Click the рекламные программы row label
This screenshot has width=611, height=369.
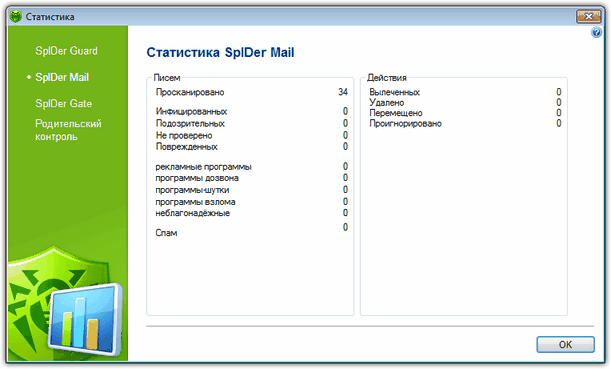click(203, 167)
